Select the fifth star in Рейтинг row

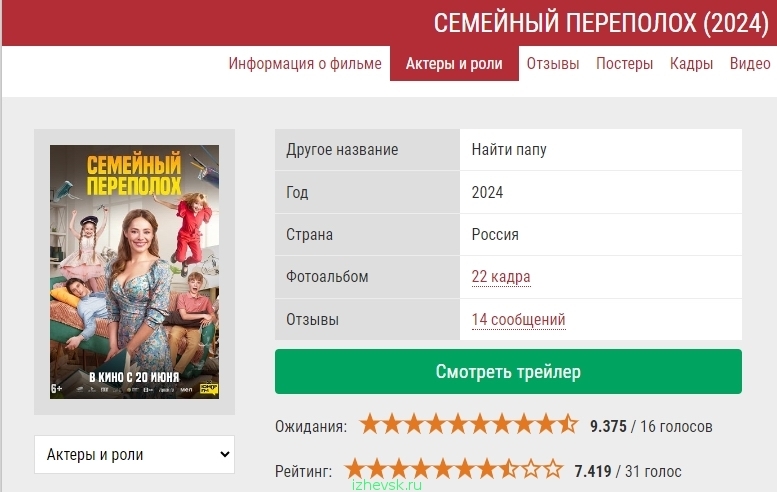coord(443,469)
